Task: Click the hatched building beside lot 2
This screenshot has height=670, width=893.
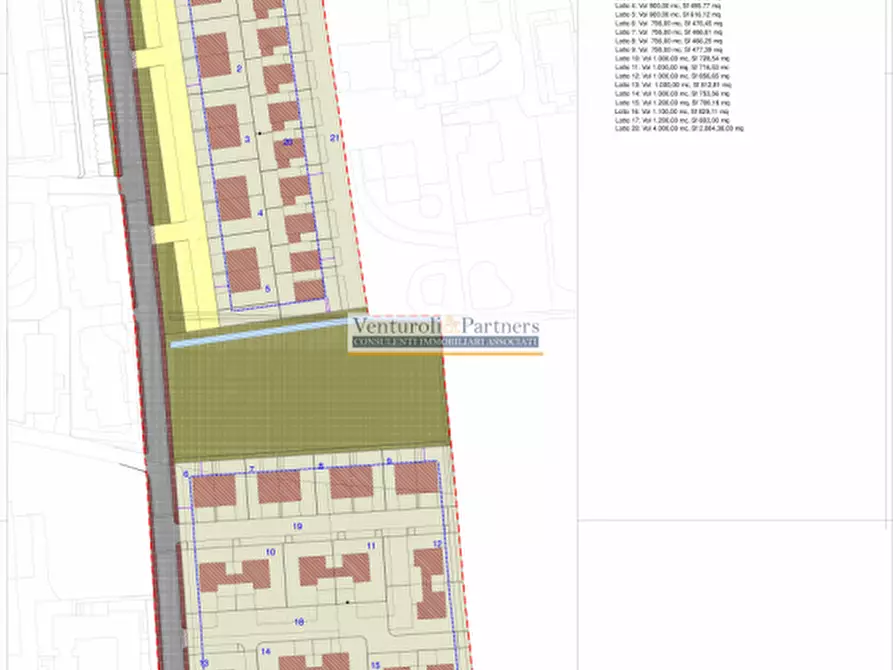Action: click(x=212, y=53)
